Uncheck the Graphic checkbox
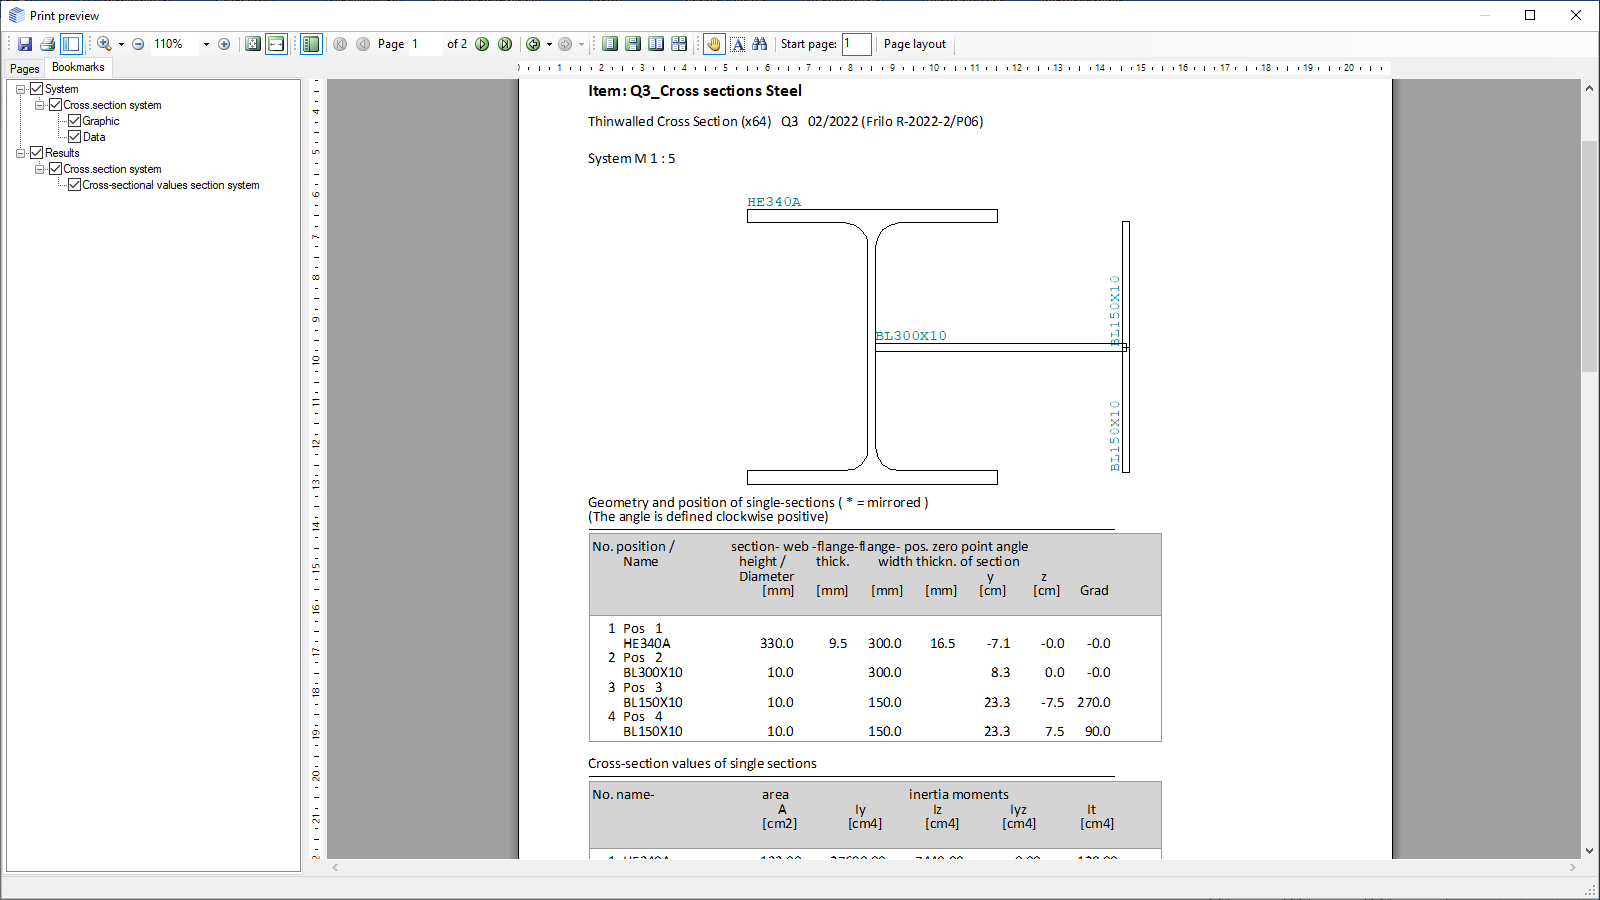 coord(74,121)
